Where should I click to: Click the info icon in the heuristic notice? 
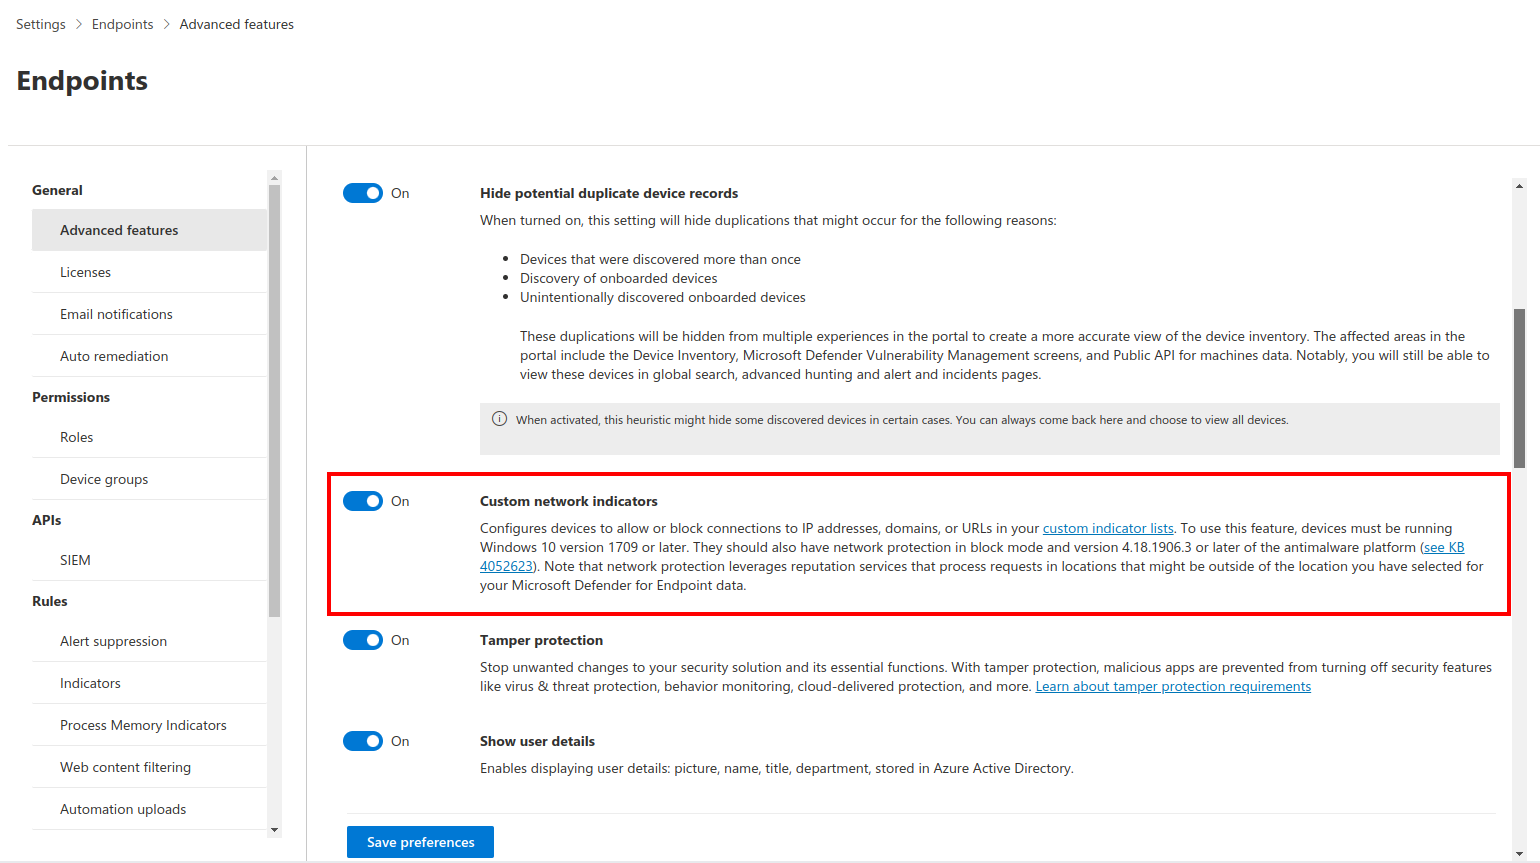click(499, 419)
